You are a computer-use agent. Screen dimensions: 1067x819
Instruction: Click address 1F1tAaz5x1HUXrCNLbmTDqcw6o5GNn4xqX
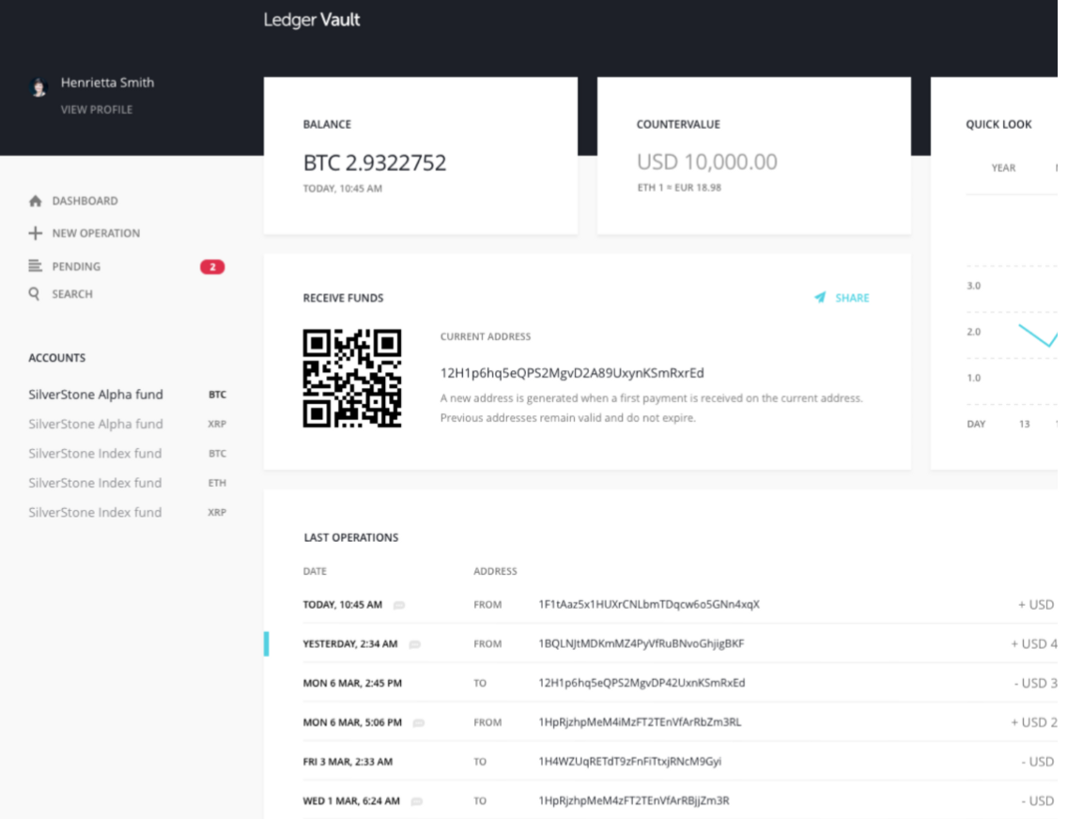pos(649,604)
